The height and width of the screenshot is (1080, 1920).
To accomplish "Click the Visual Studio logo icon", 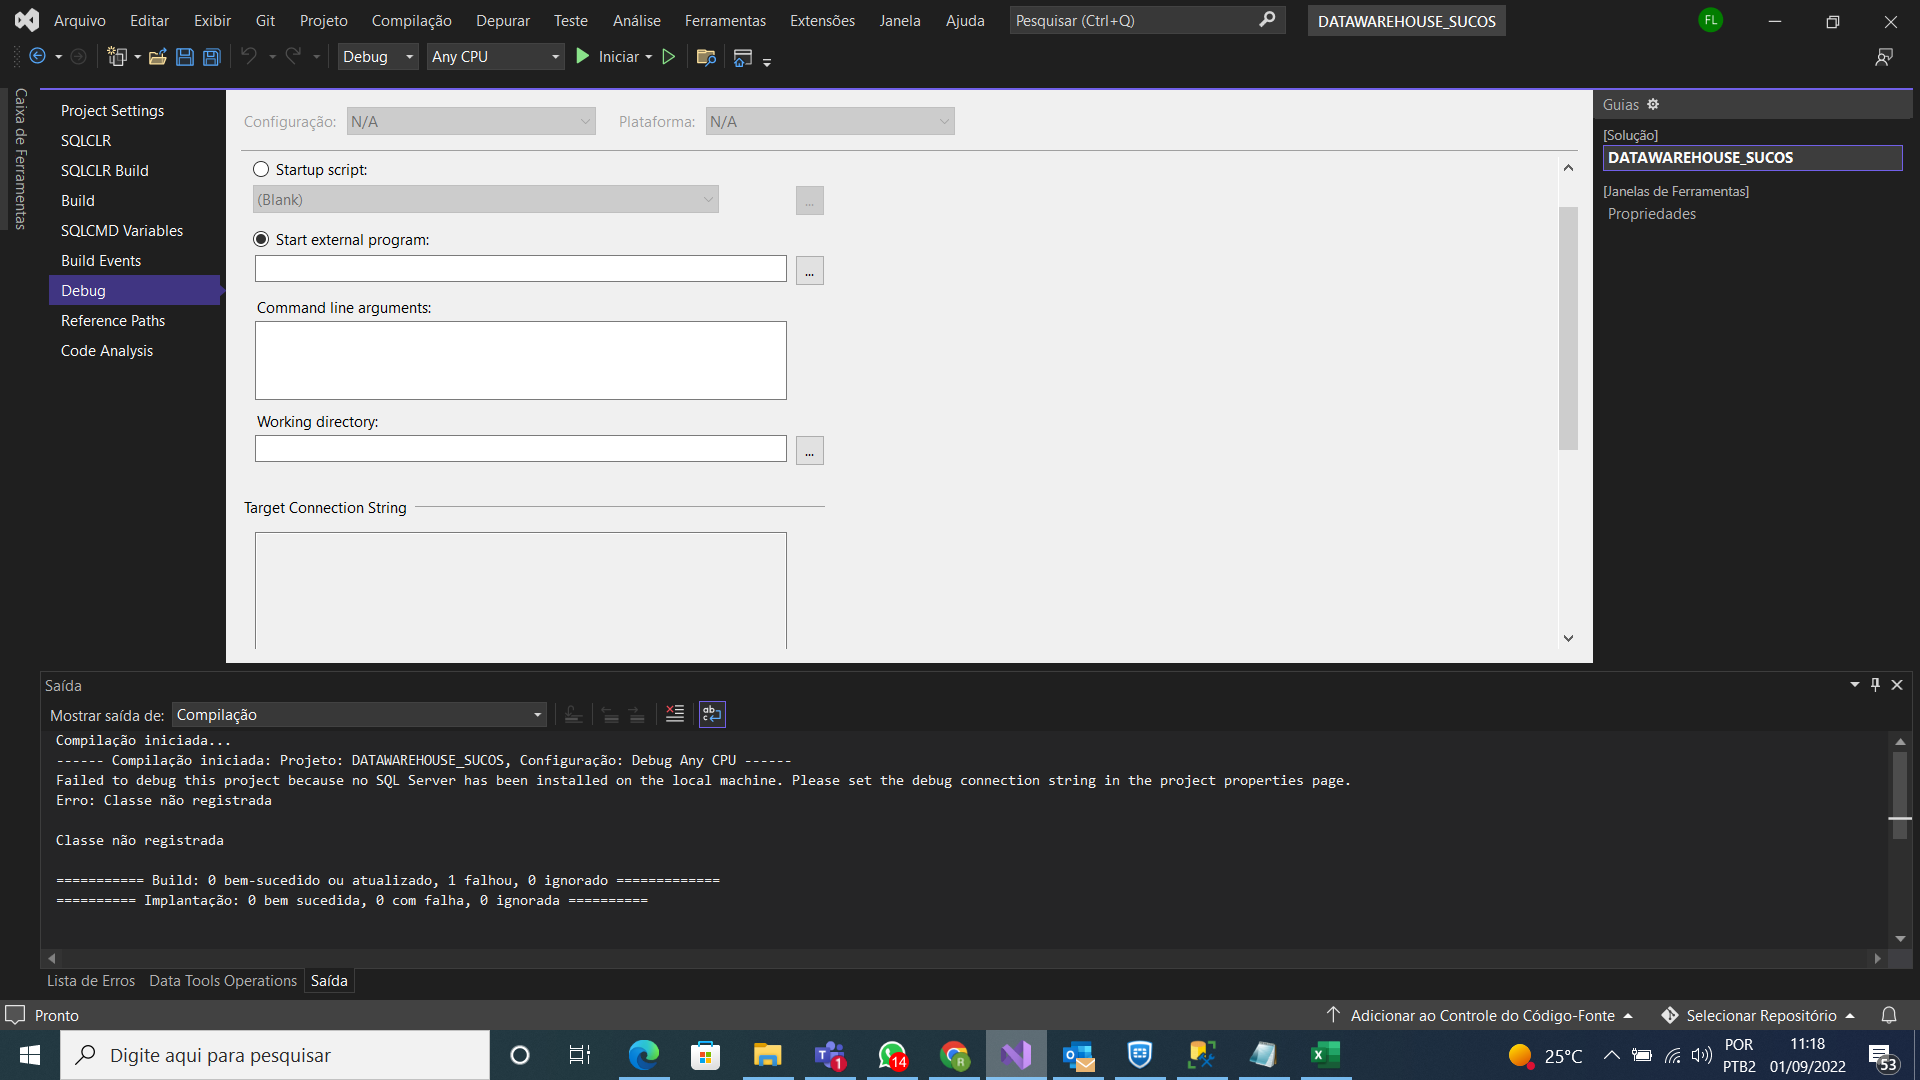I will point(27,20).
